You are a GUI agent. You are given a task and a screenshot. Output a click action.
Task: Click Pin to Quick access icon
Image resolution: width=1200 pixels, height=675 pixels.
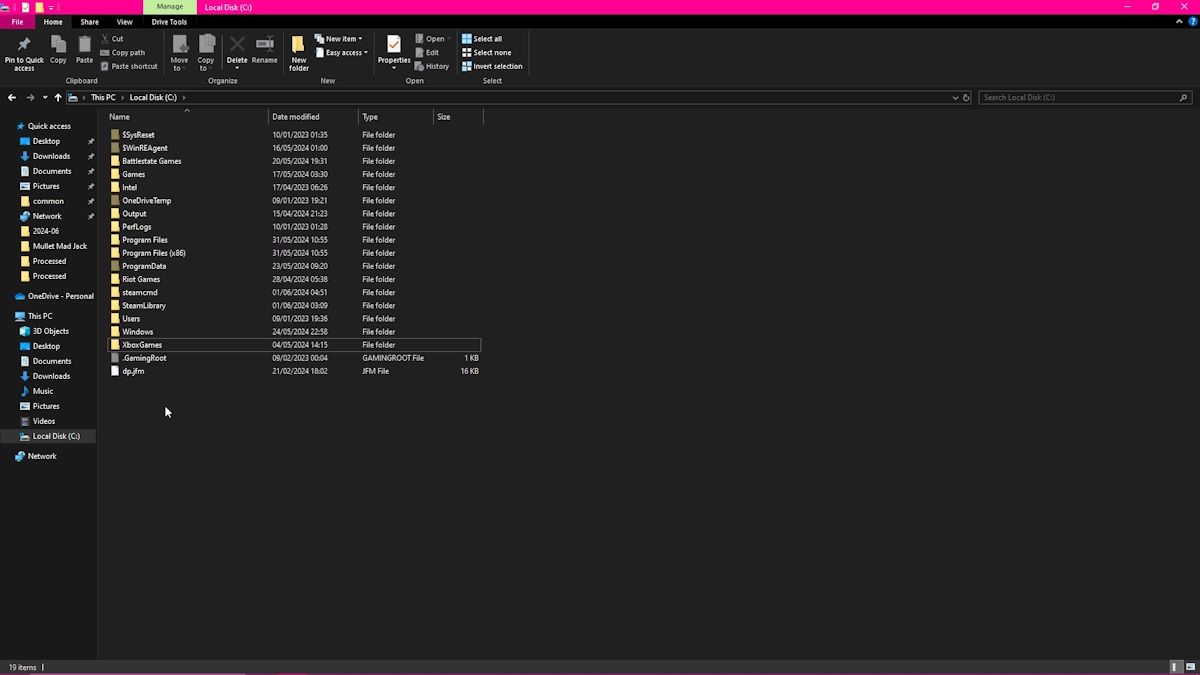(x=24, y=51)
